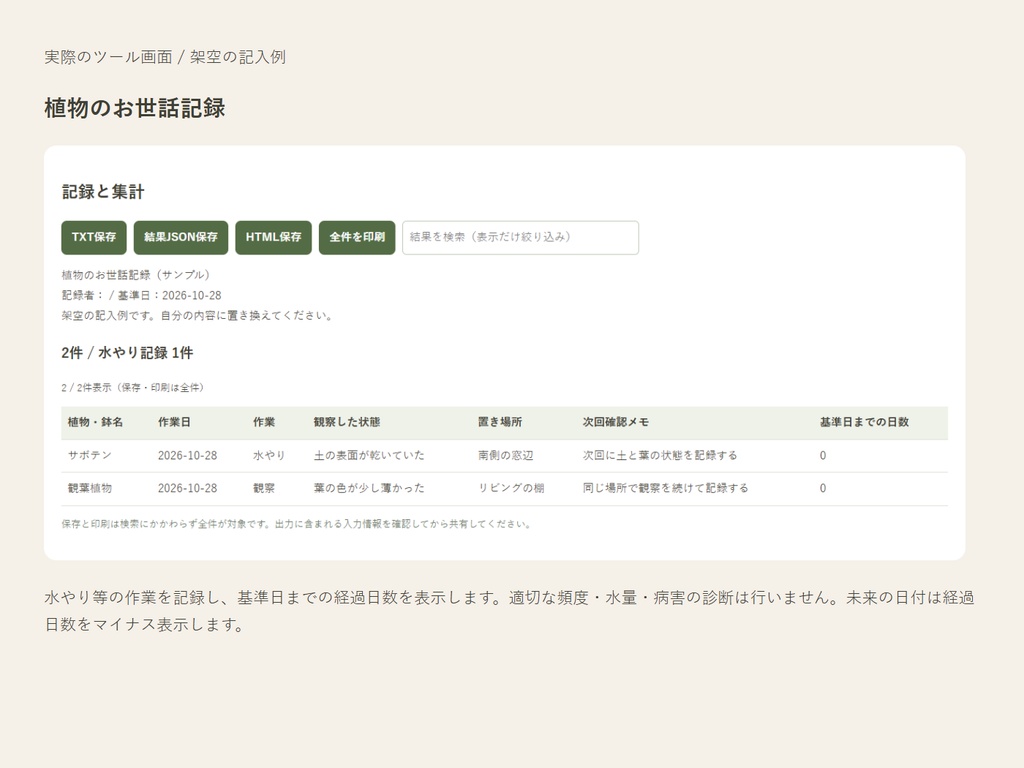Select the 植物・鉢名 column header
This screenshot has width=1024, height=768.
tap(95, 422)
